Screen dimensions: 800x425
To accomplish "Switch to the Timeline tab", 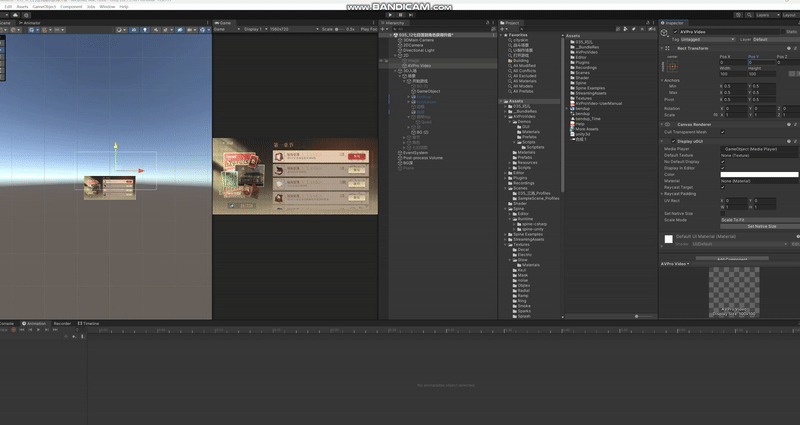I will pos(88,323).
